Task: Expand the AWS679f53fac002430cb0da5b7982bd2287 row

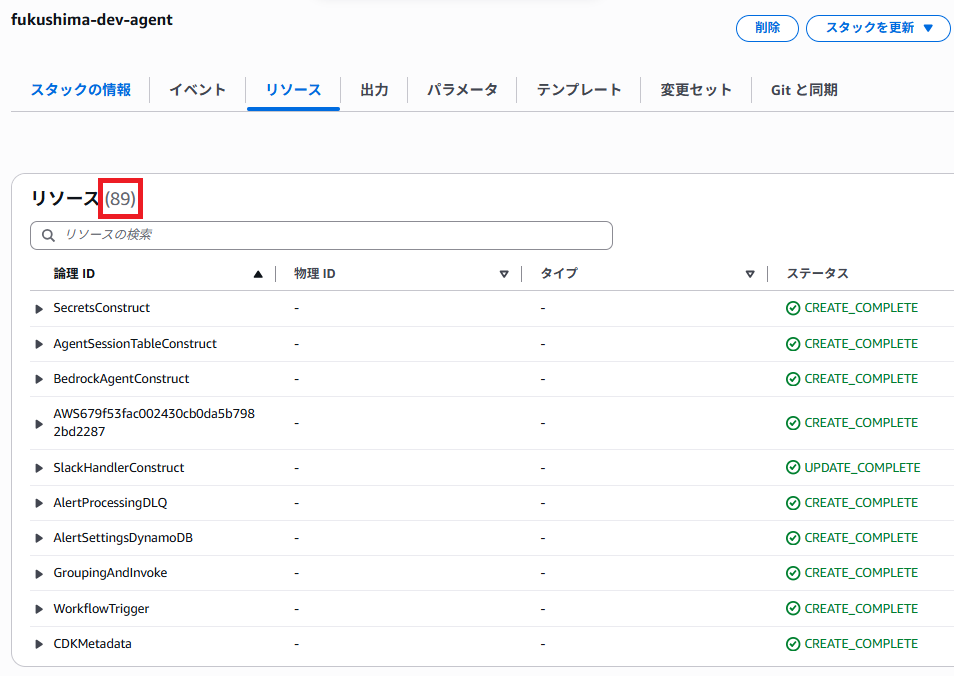Action: pos(39,424)
